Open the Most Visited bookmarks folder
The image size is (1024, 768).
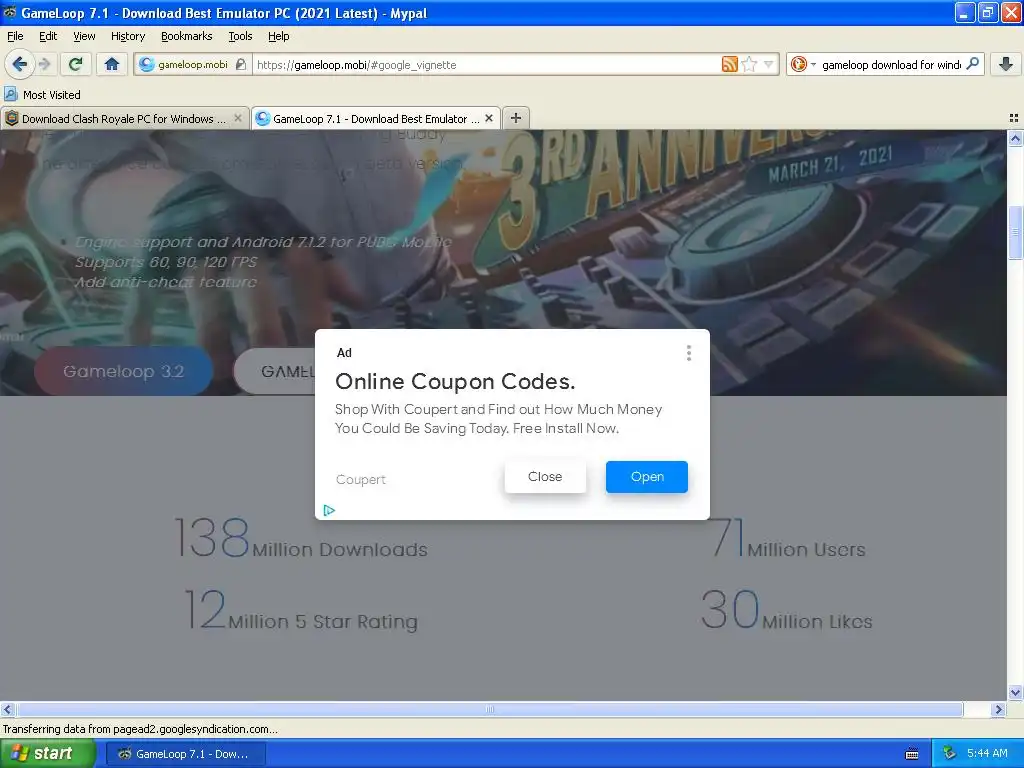(43, 95)
